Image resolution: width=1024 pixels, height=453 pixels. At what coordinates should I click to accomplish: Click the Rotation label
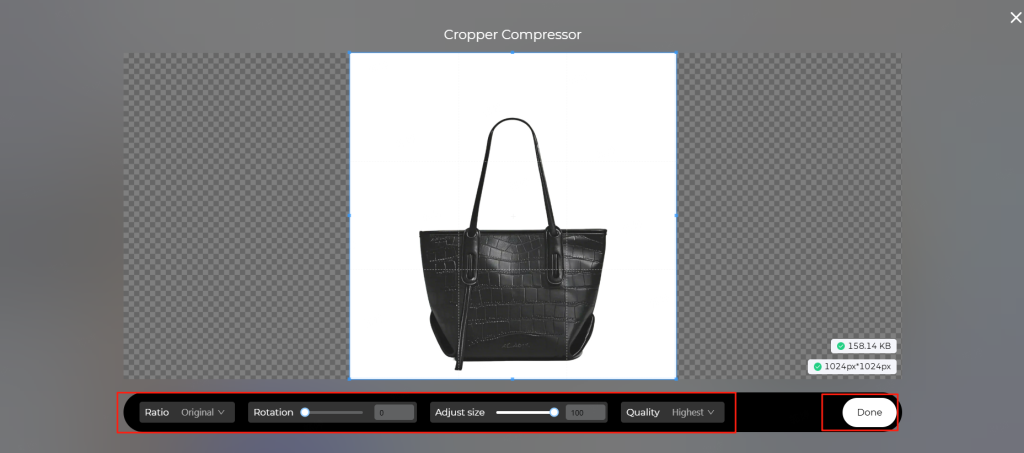pos(273,413)
